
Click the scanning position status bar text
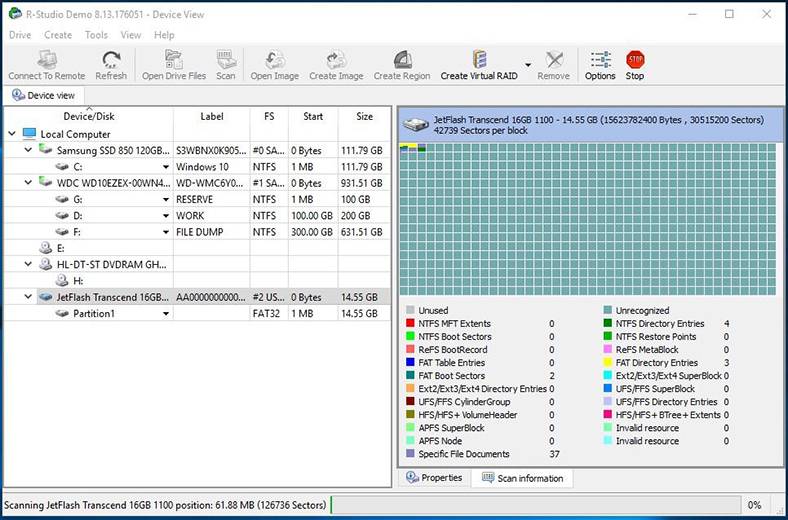[x=165, y=505]
